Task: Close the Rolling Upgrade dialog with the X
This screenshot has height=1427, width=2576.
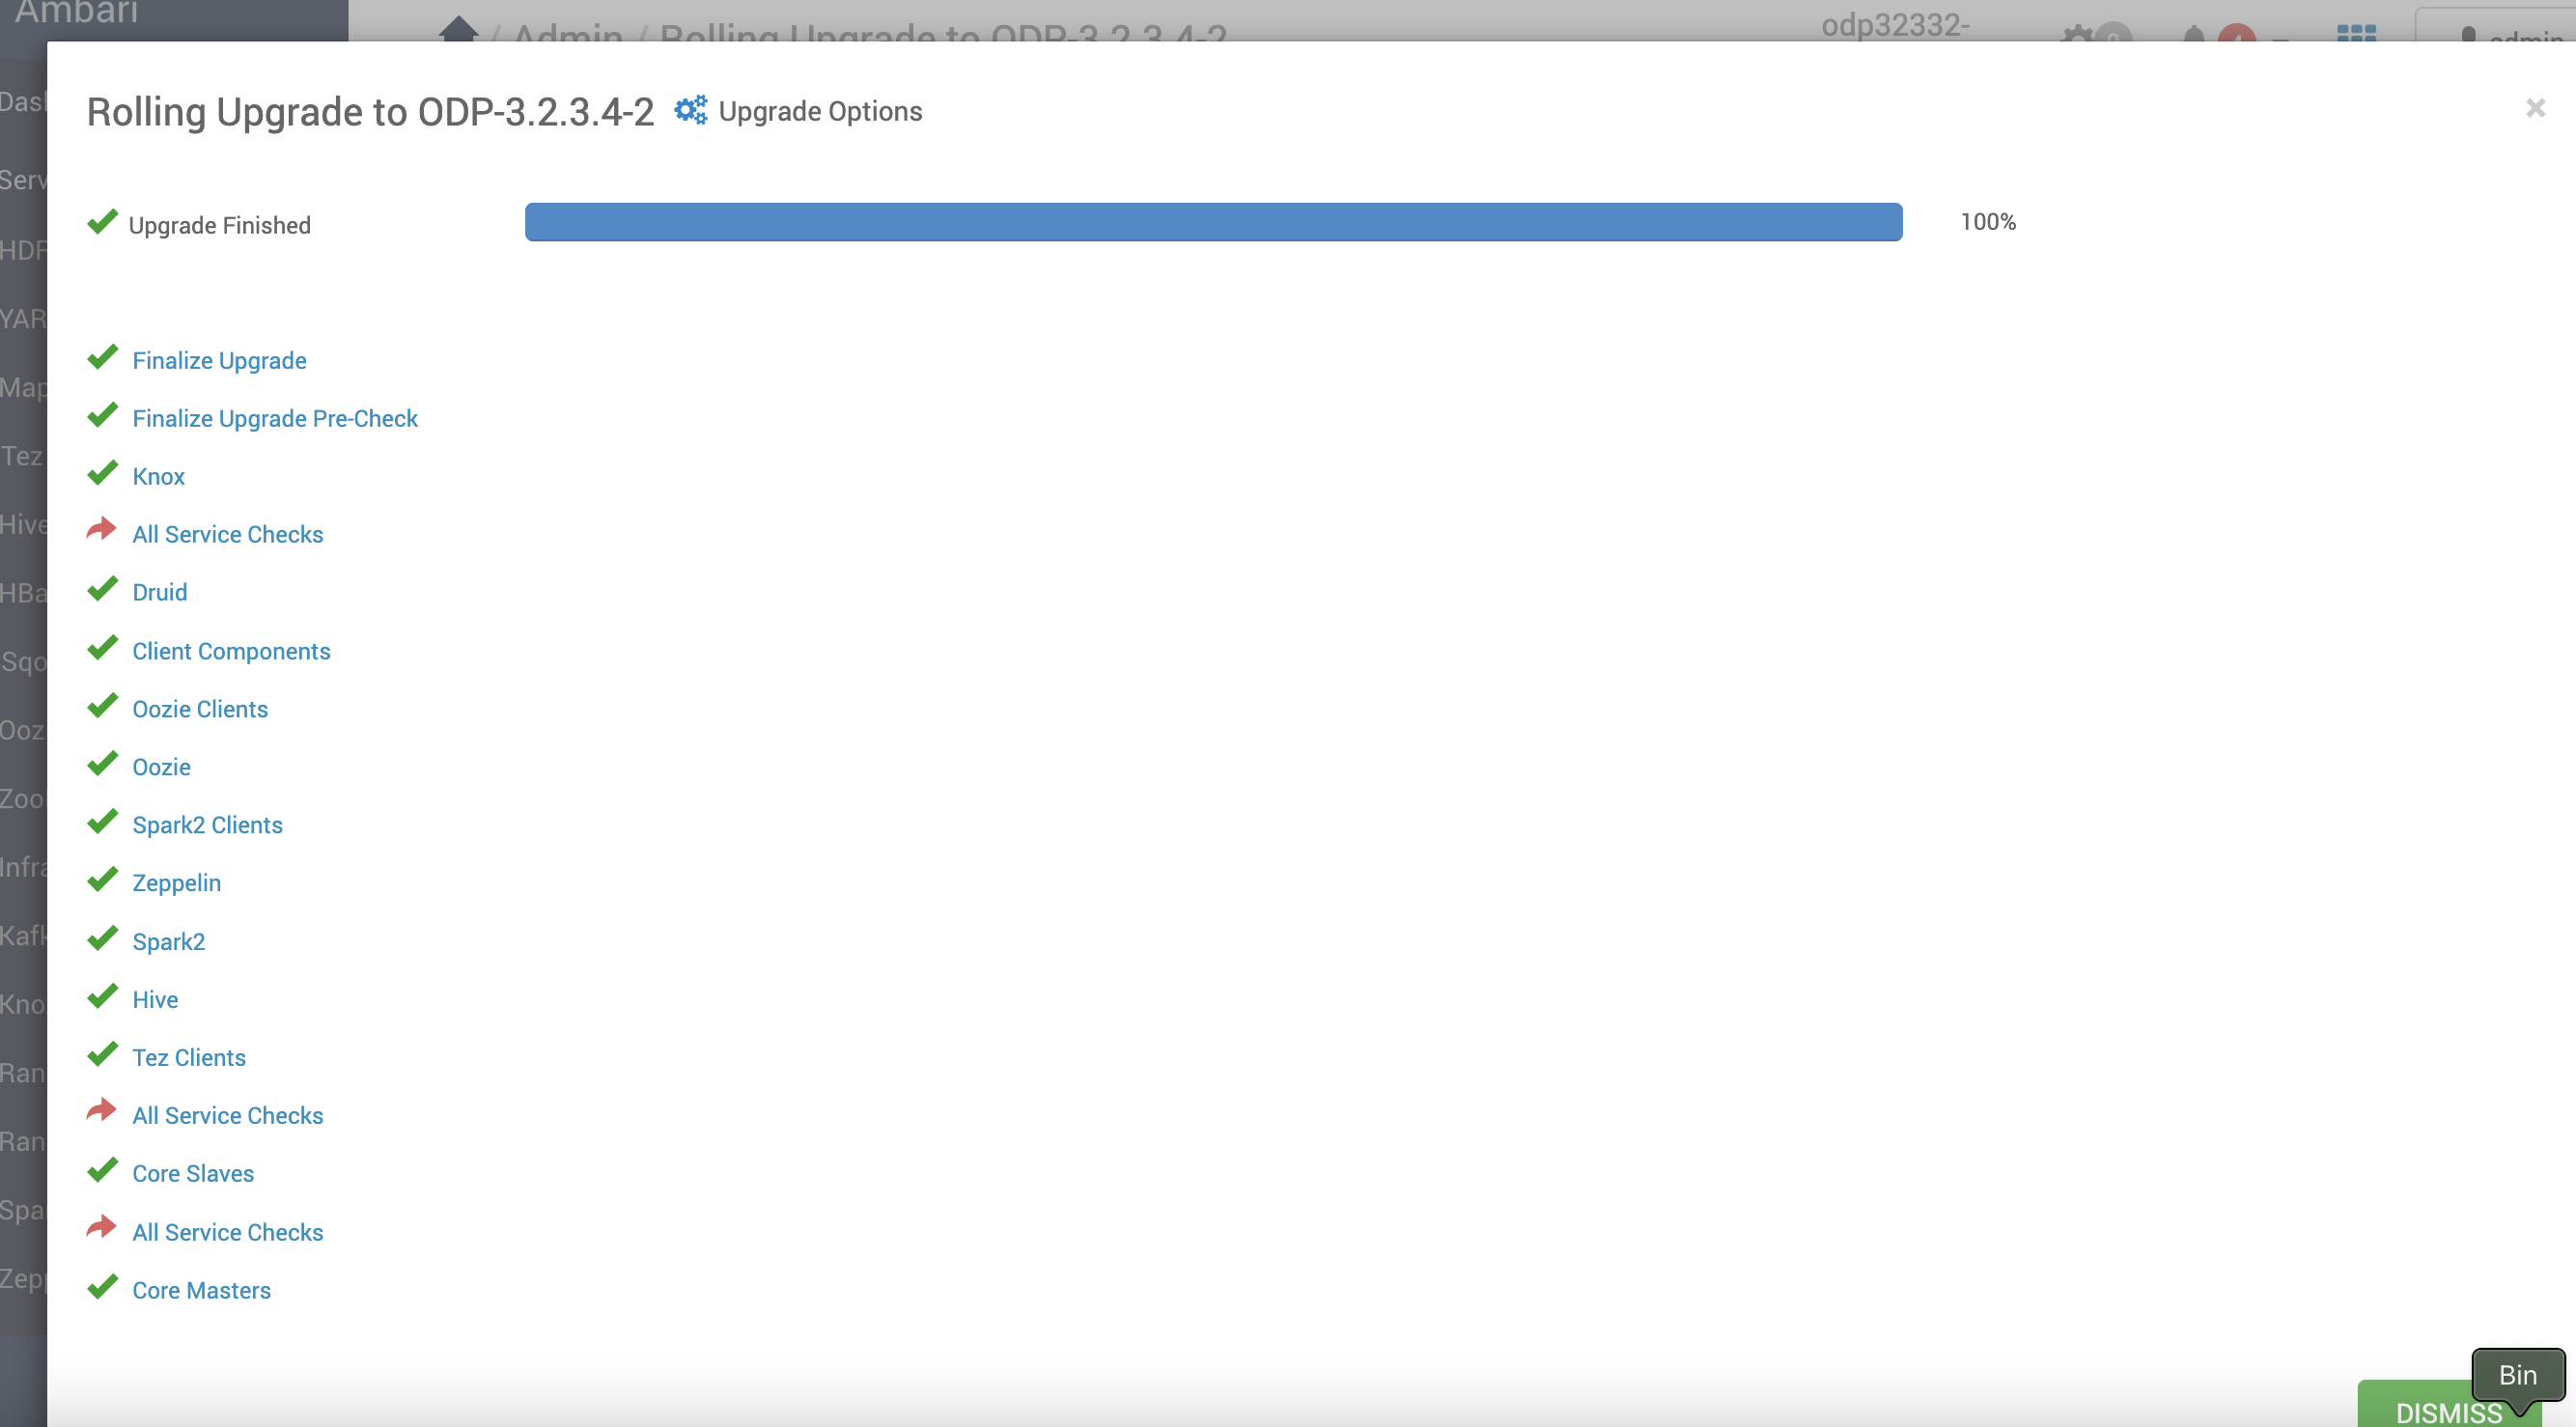Action: click(2535, 108)
